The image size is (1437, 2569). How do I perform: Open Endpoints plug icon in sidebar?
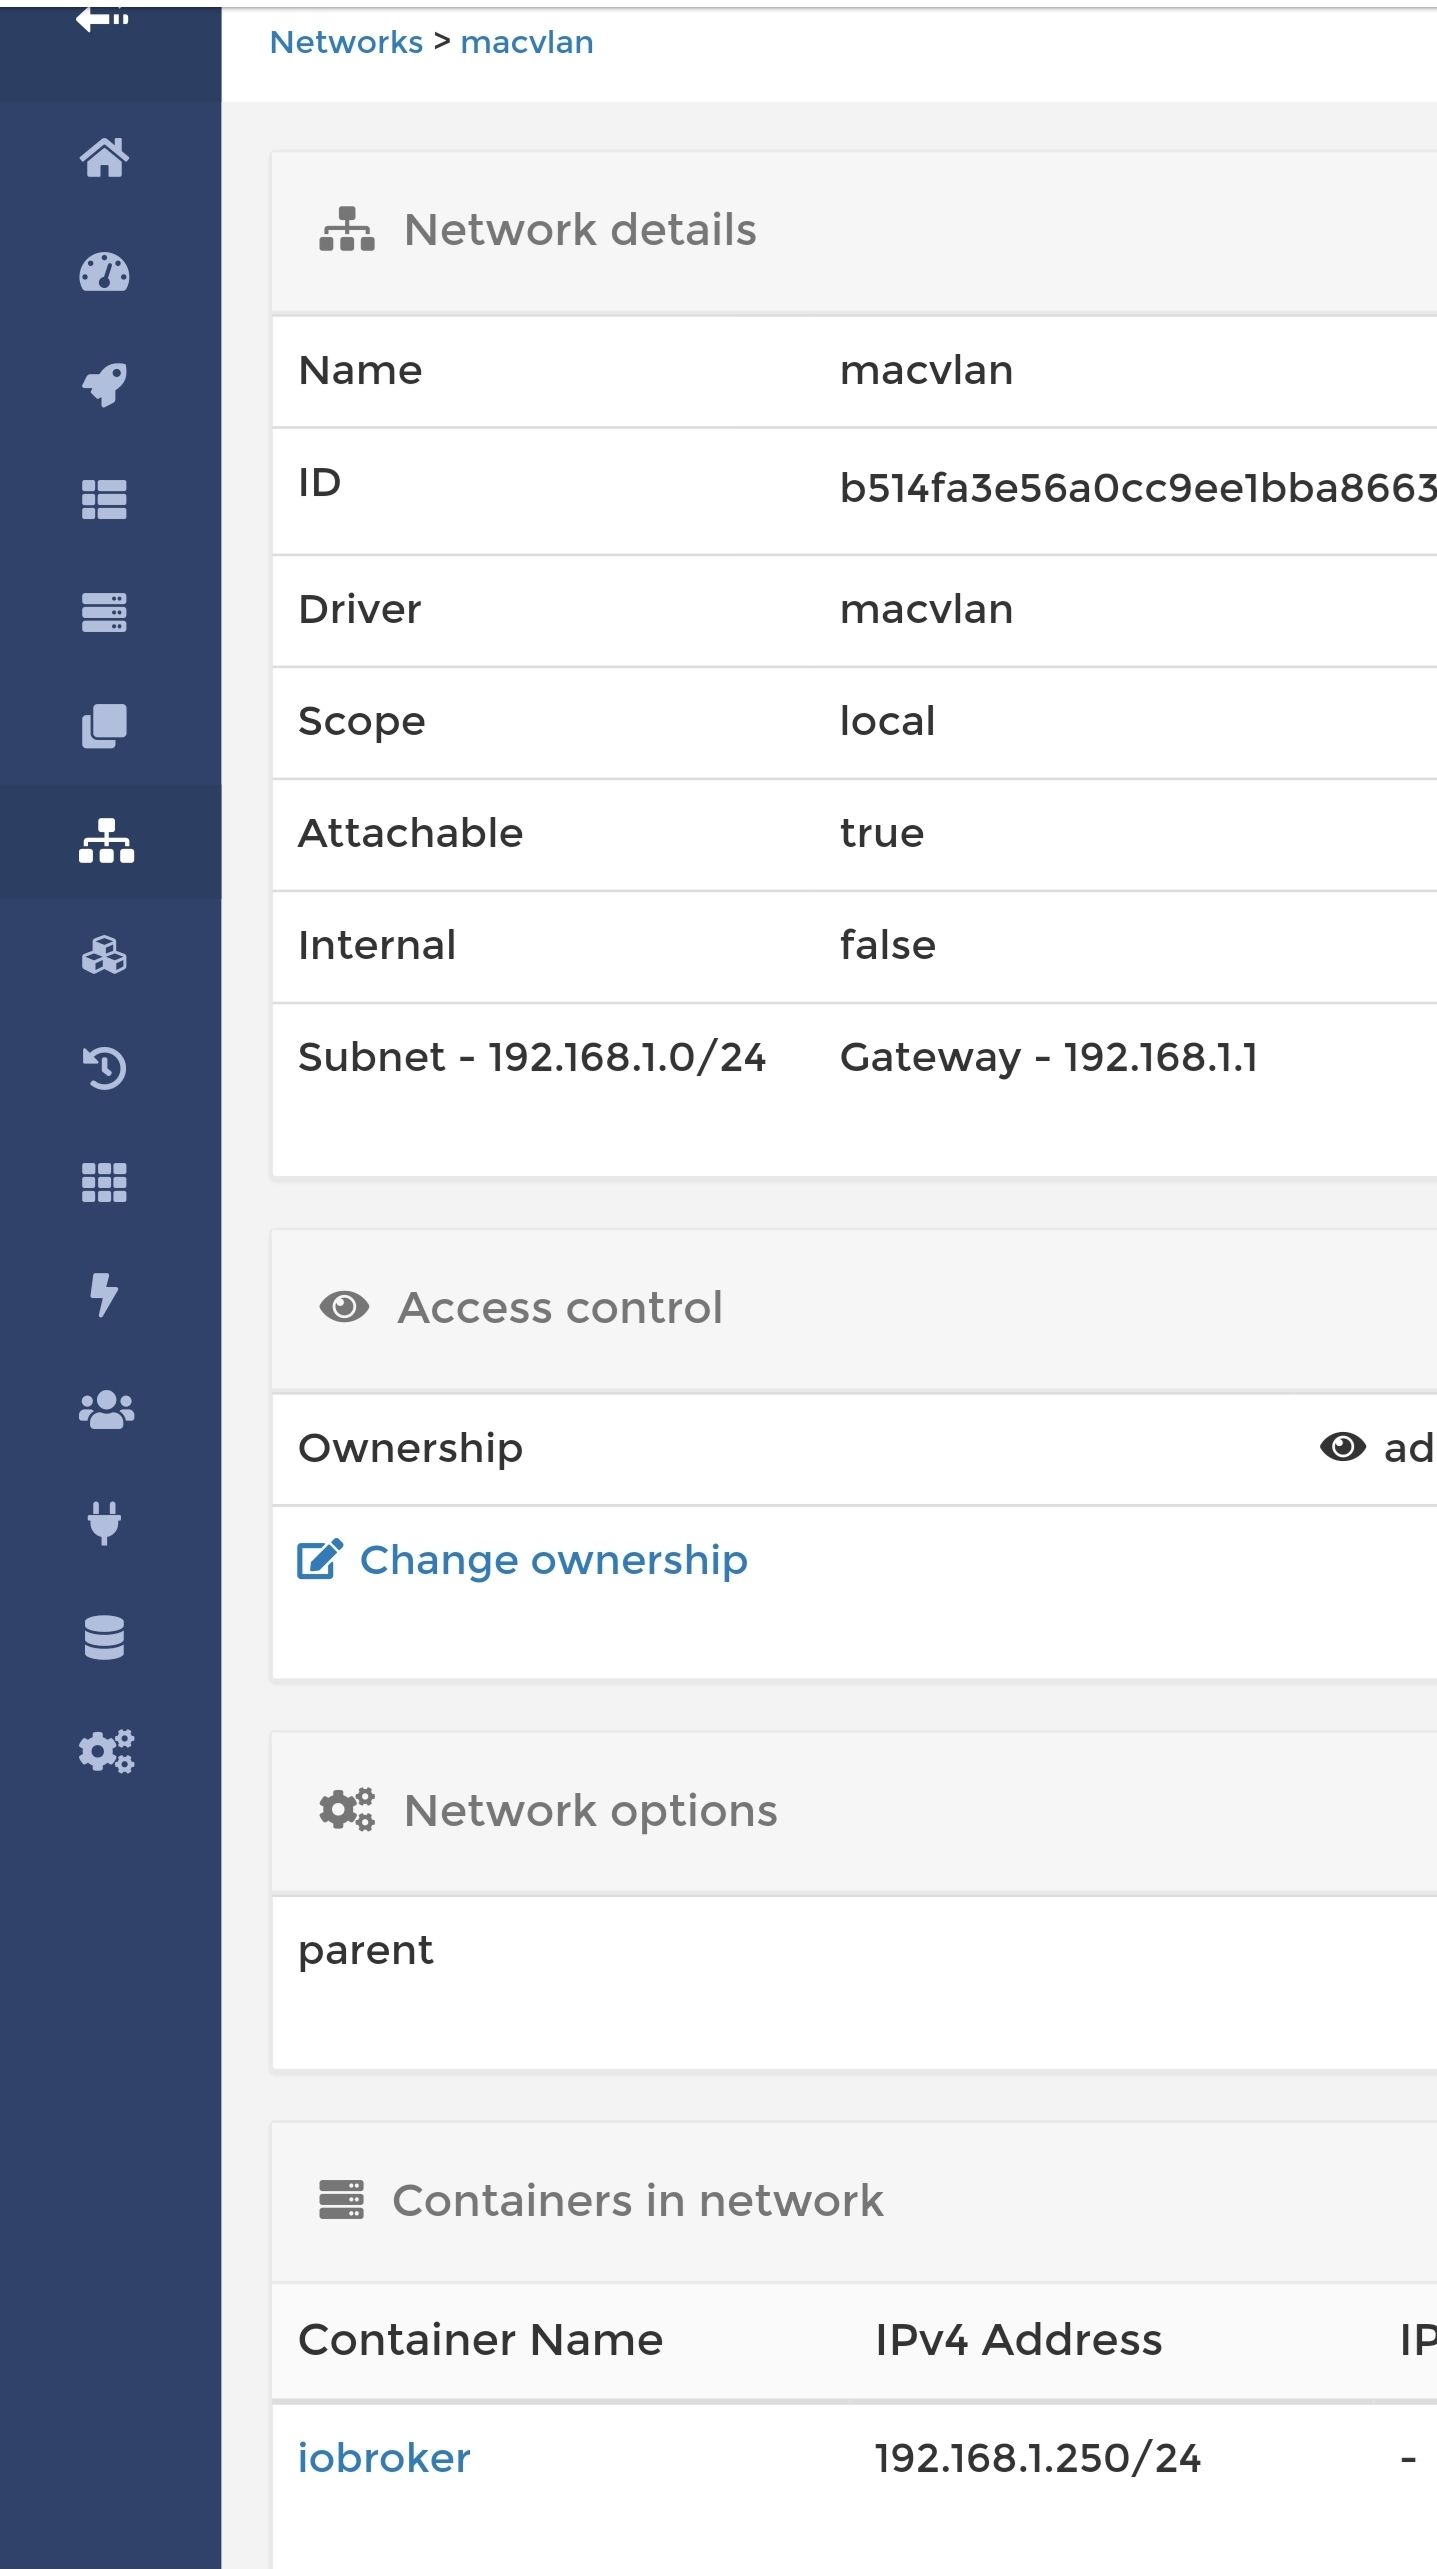[x=105, y=1523]
